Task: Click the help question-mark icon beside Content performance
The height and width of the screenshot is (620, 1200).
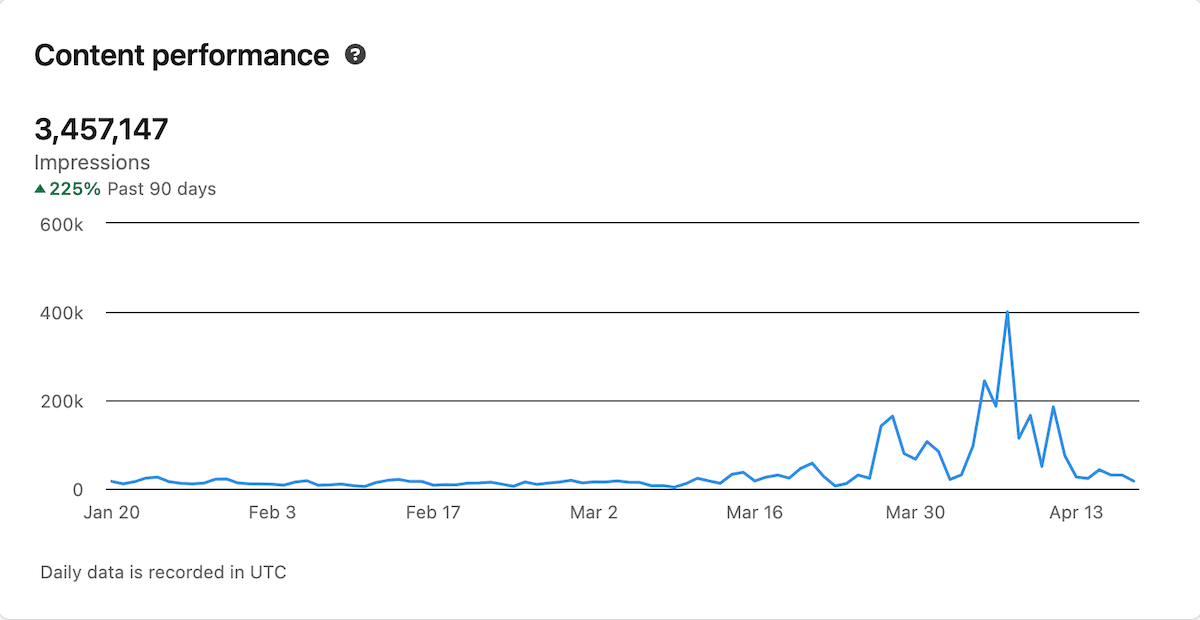Action: (x=355, y=55)
